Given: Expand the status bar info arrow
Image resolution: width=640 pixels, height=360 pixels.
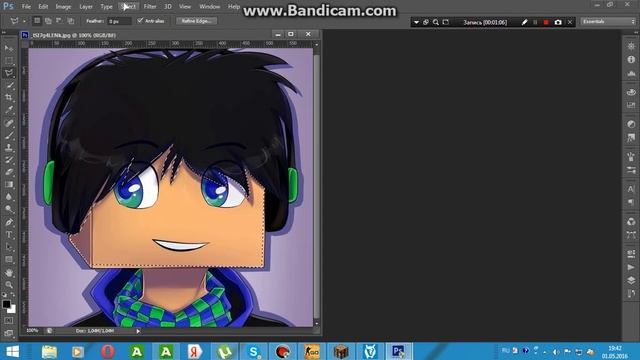Looking at the screenshot, I should point(138,331).
